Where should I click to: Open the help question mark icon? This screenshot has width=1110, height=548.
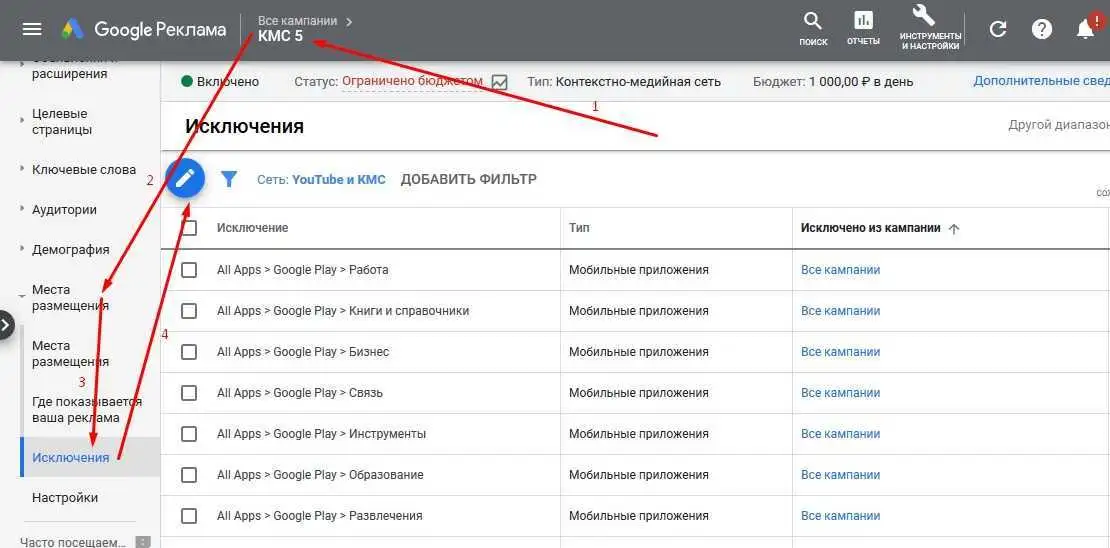click(x=1041, y=29)
